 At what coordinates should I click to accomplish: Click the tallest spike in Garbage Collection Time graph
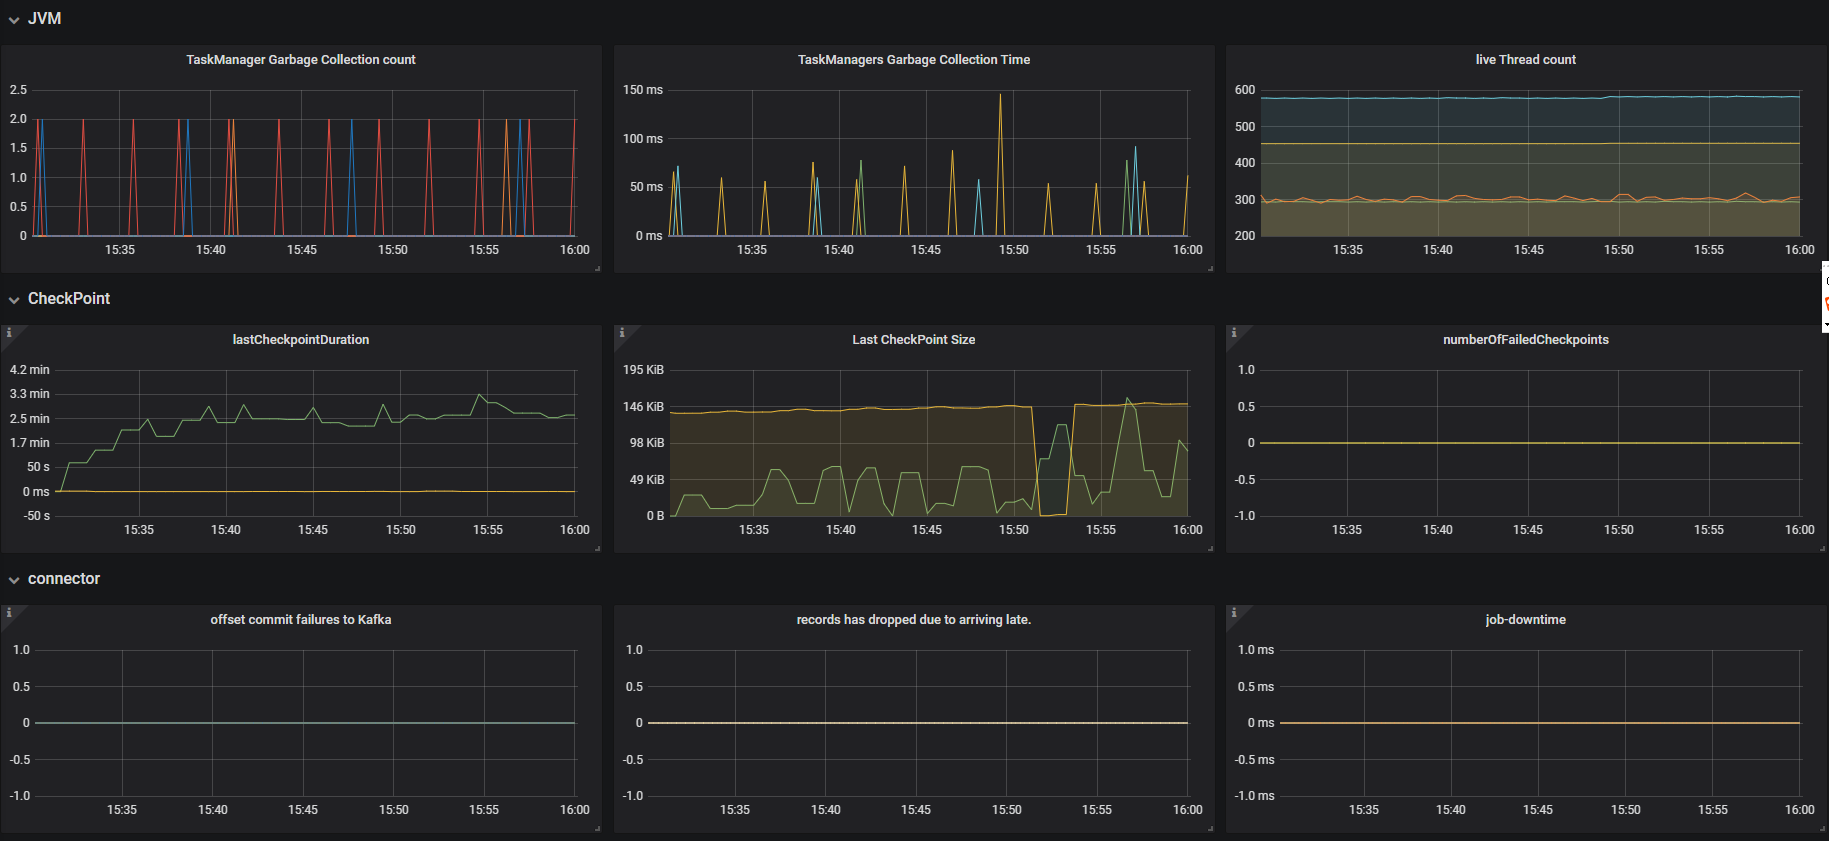tap(1000, 96)
